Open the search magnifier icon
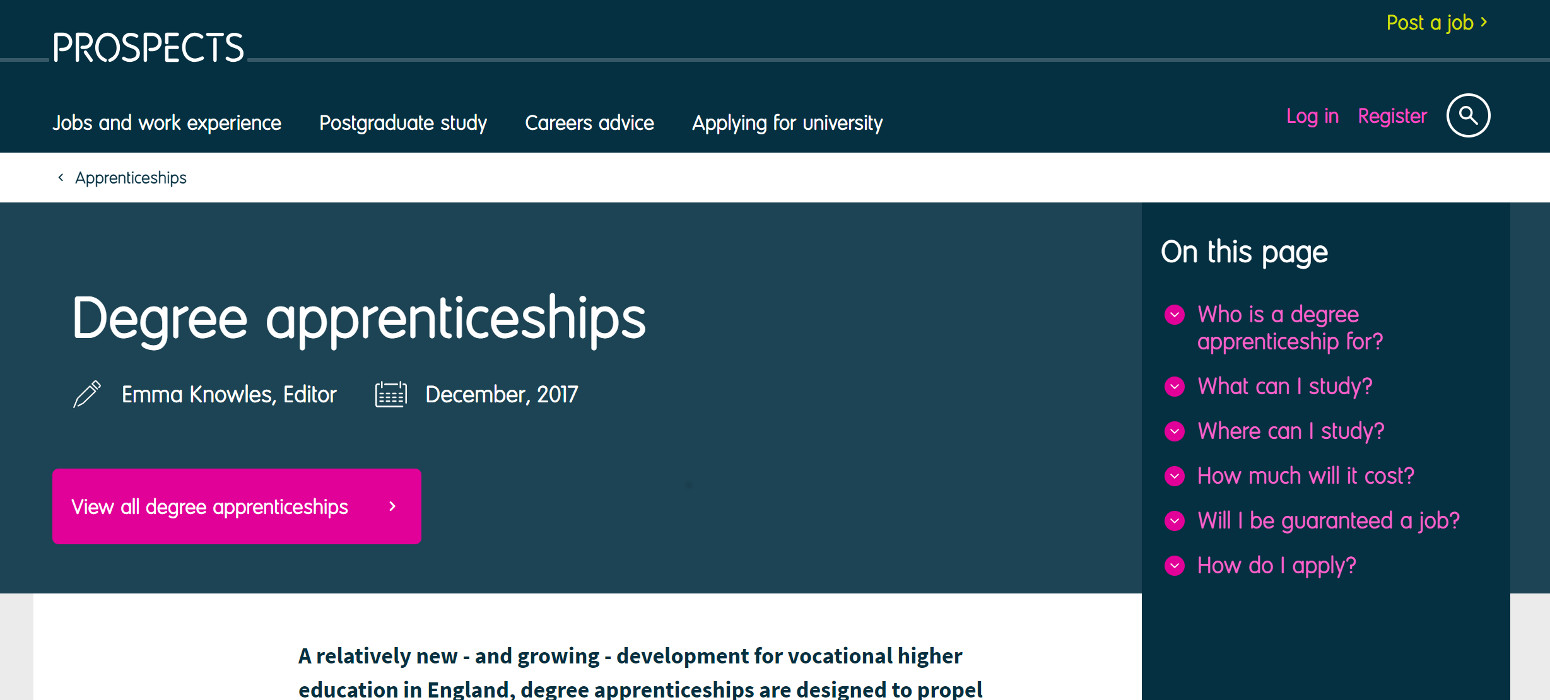The image size is (1550, 700). 1468,116
